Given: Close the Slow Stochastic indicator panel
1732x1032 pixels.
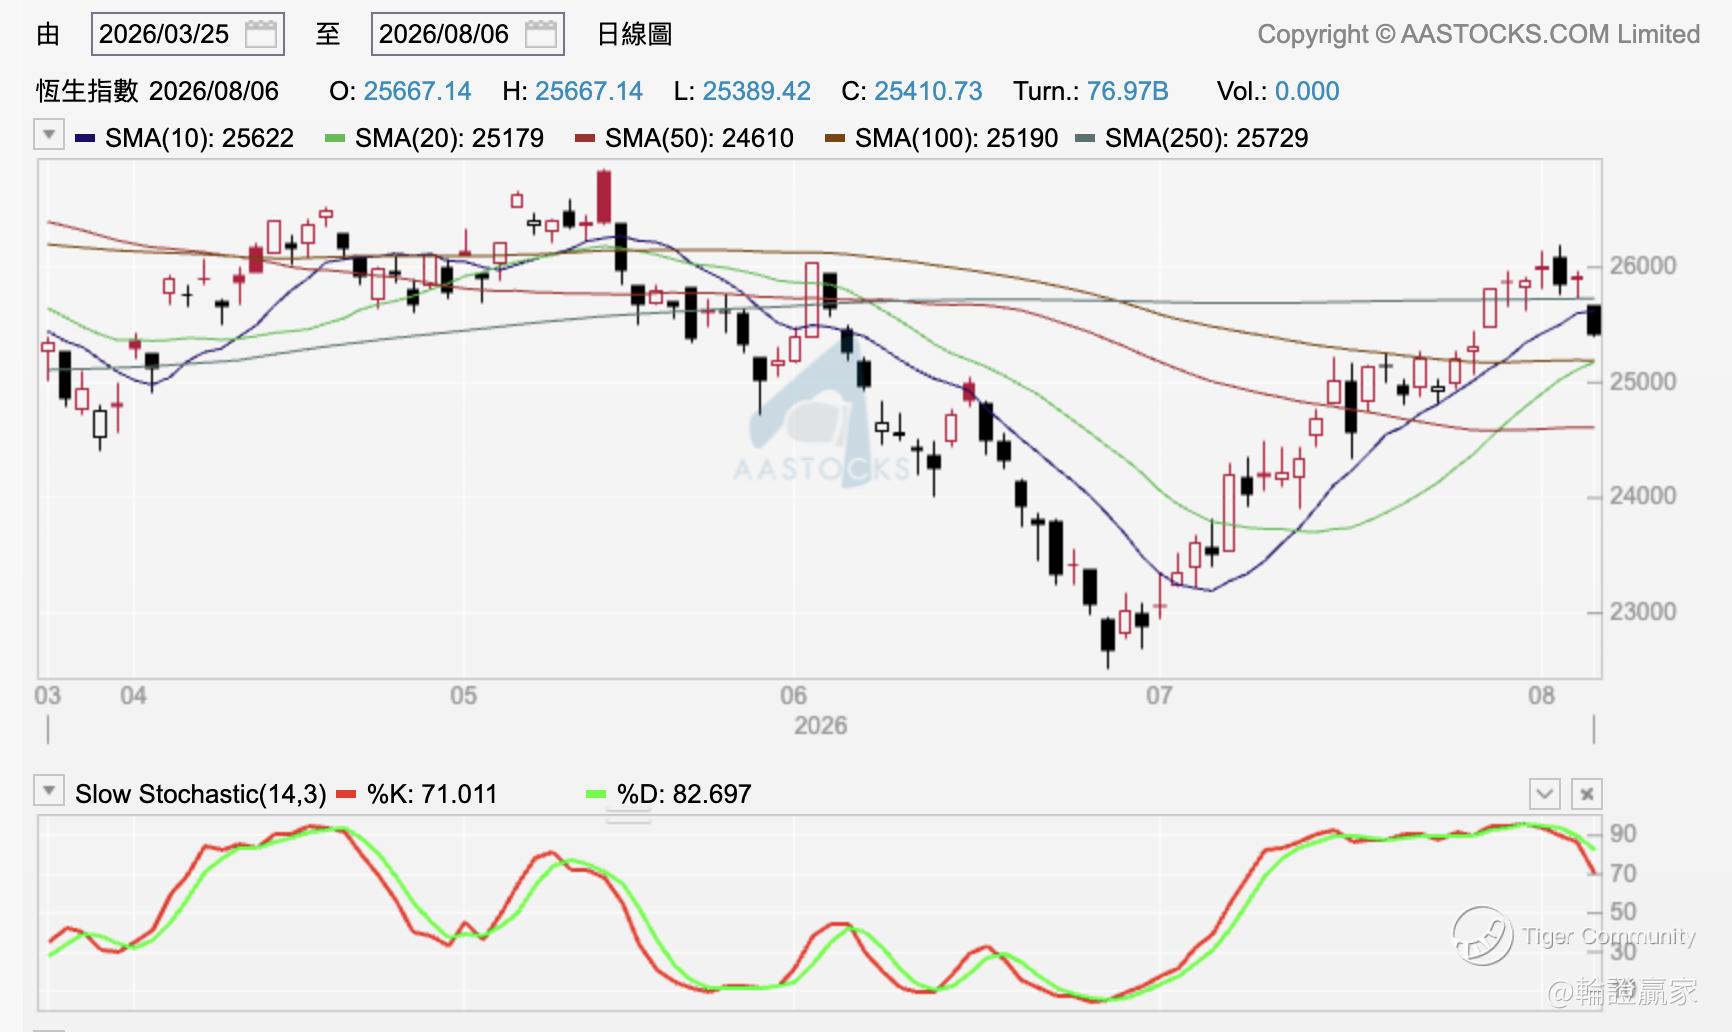Looking at the screenshot, I should click(1587, 794).
